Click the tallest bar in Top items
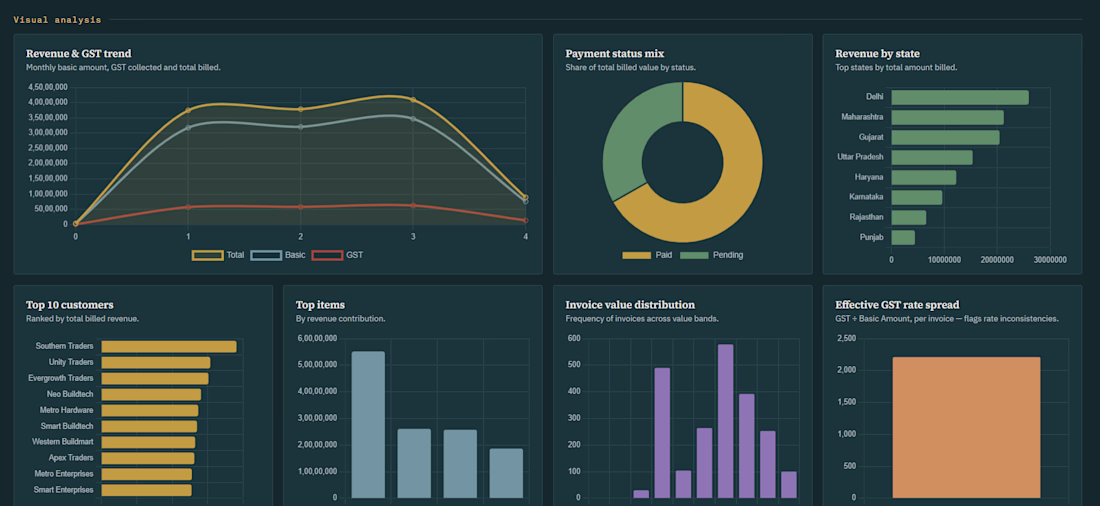The width and height of the screenshot is (1100, 506). [x=368, y=425]
